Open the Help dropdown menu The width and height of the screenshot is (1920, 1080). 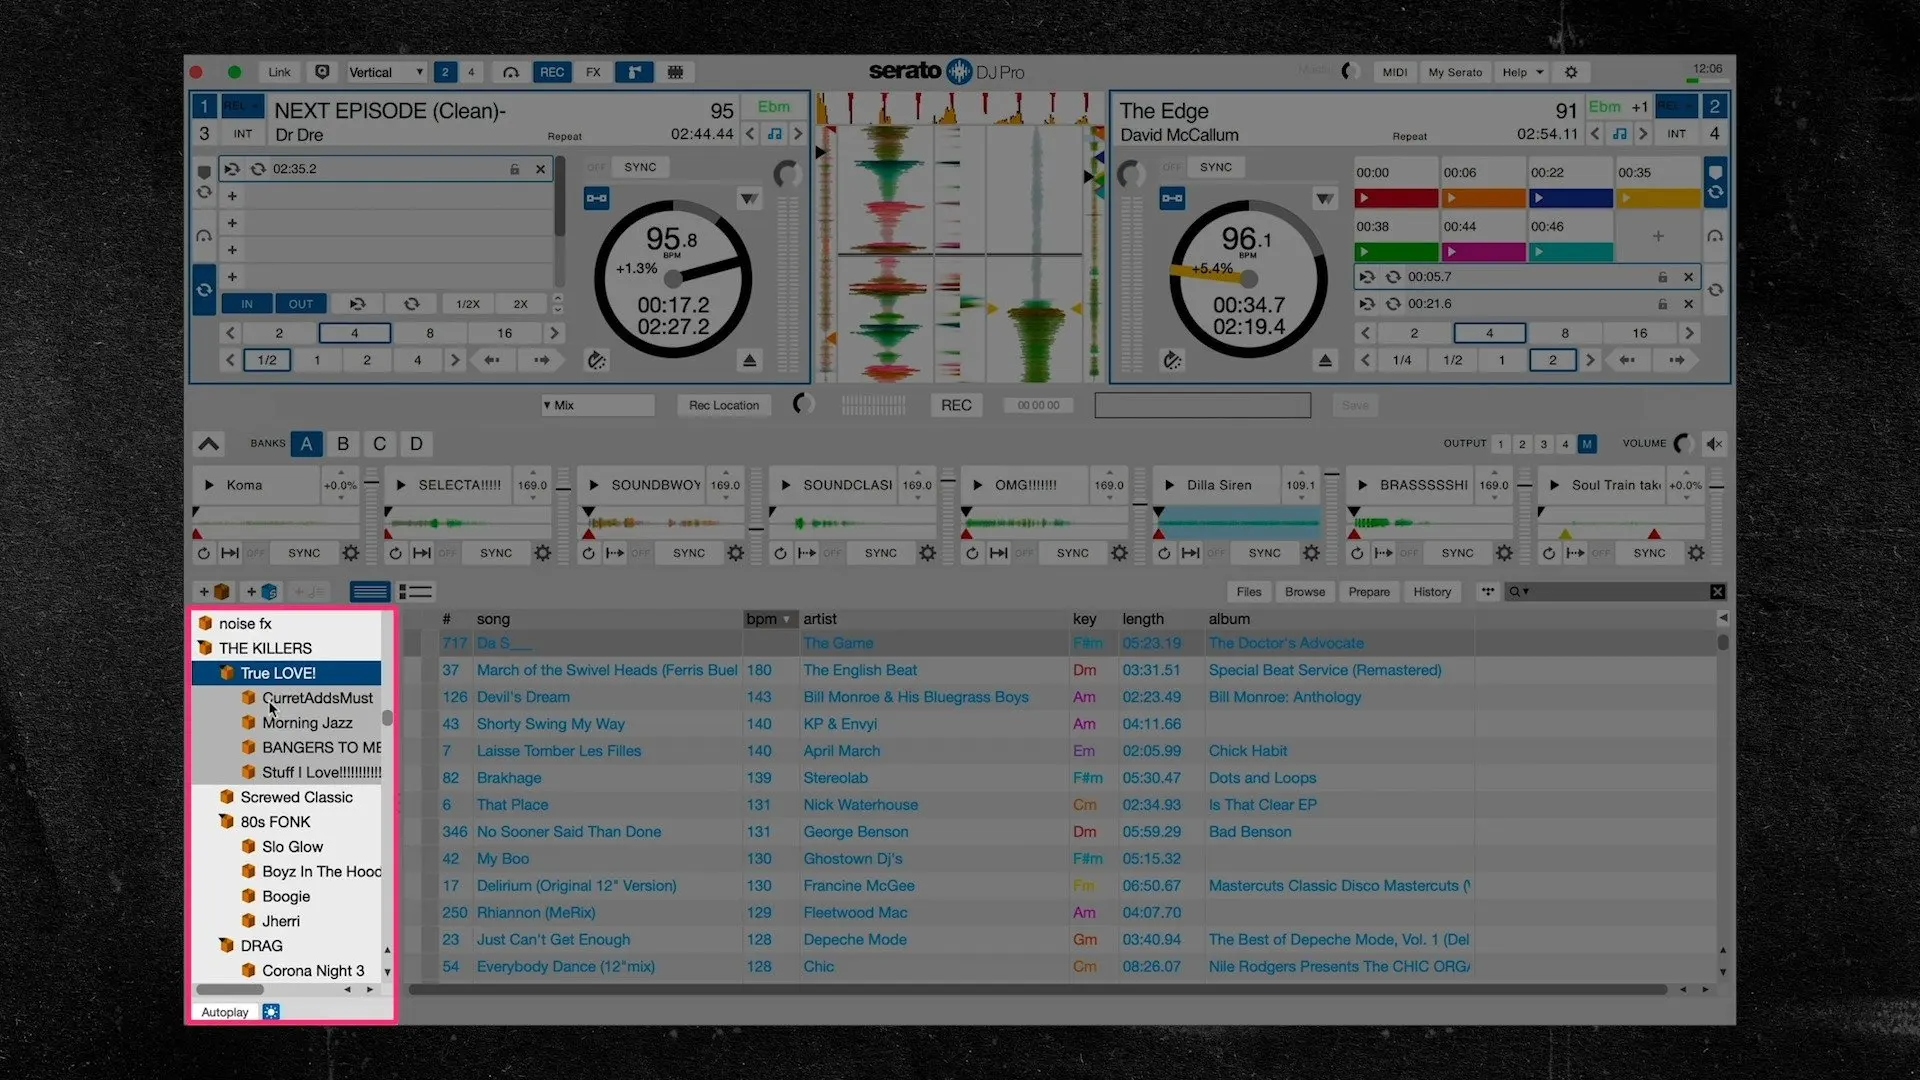point(1522,72)
